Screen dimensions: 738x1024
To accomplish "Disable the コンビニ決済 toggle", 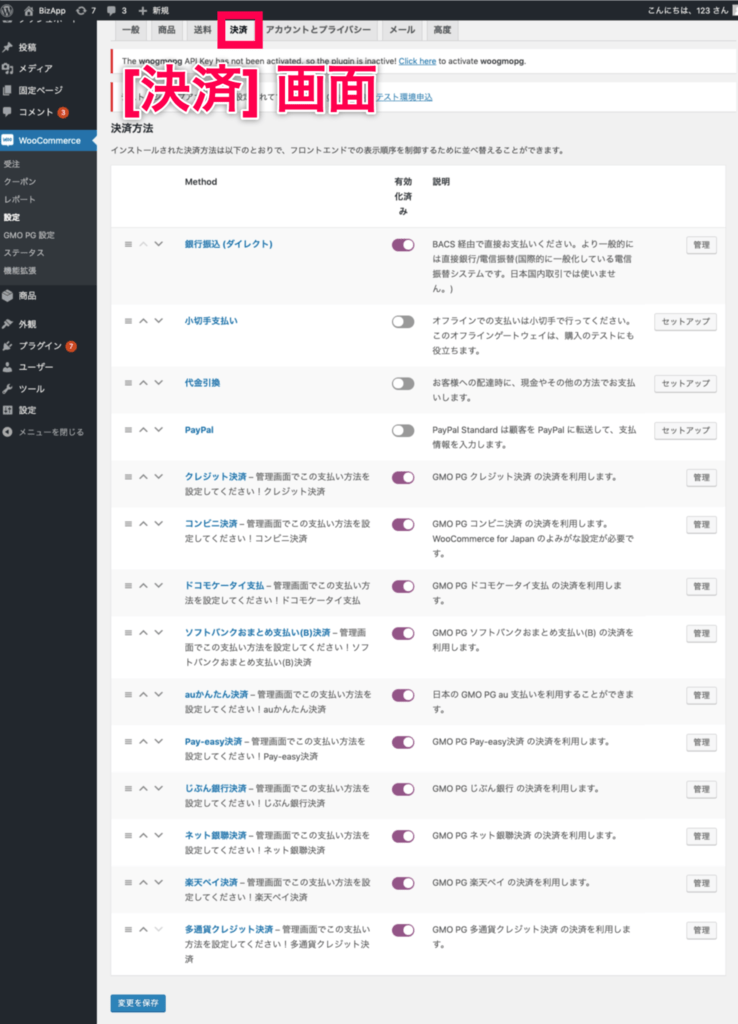I will click(403, 524).
